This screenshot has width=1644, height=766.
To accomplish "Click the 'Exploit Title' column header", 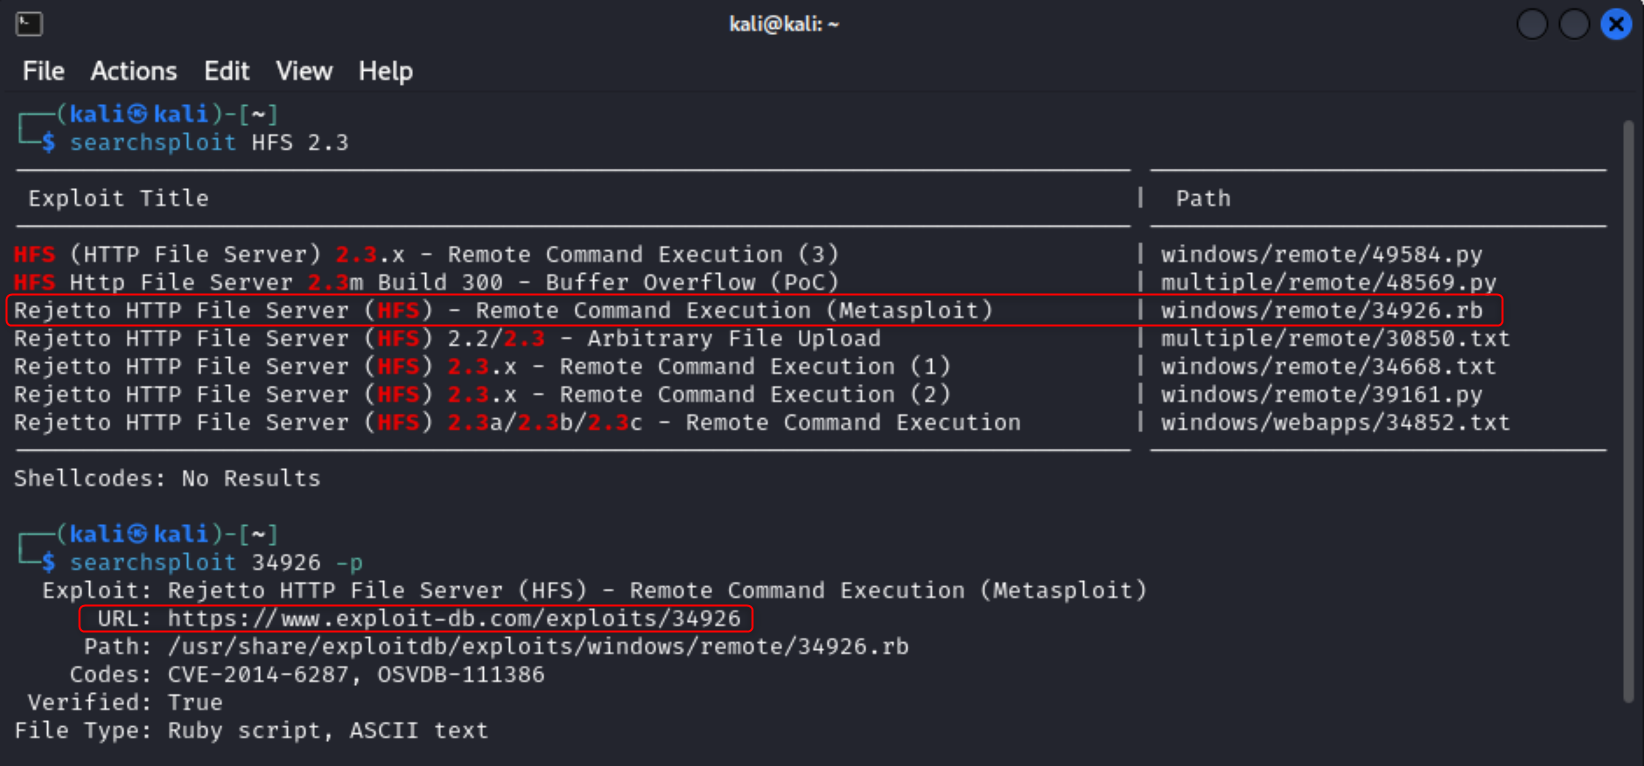I will coord(118,199).
